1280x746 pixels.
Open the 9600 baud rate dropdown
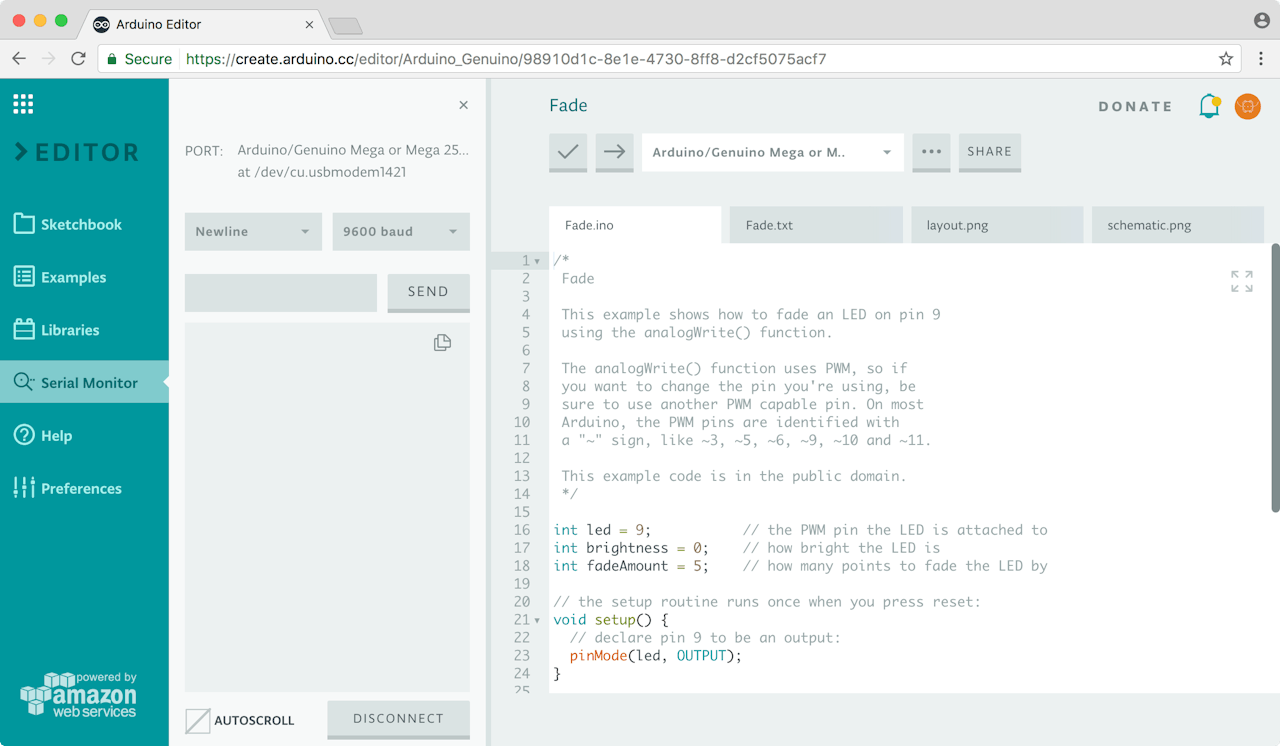[x=400, y=232]
